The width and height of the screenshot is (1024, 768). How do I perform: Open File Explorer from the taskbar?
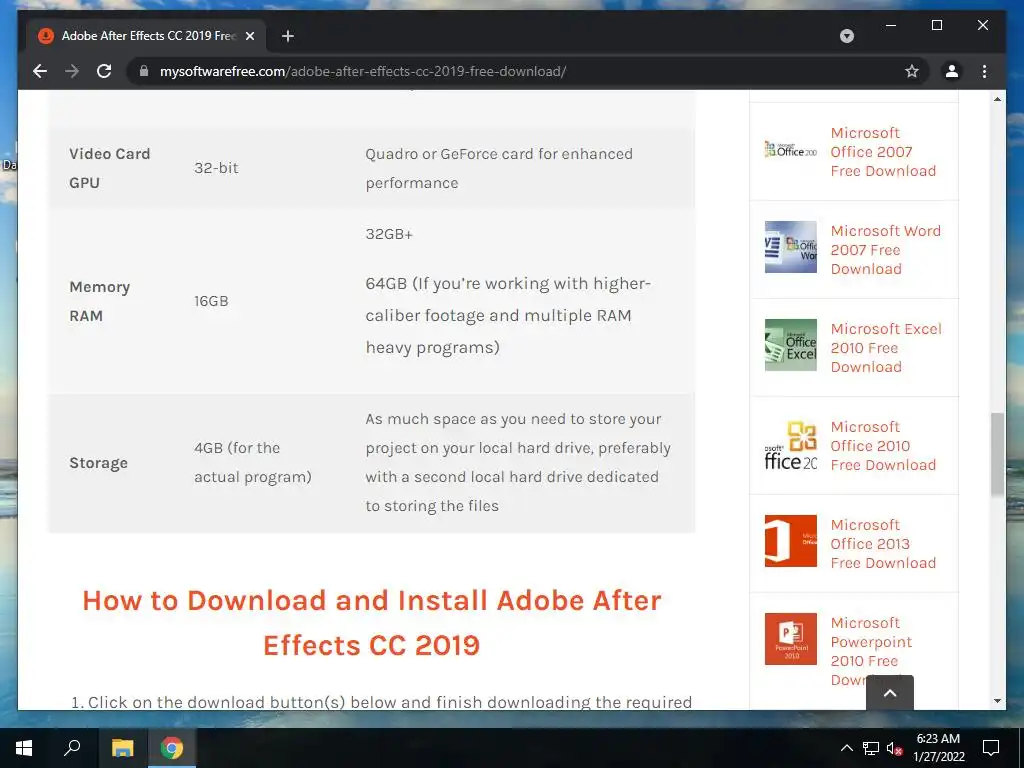pos(122,748)
